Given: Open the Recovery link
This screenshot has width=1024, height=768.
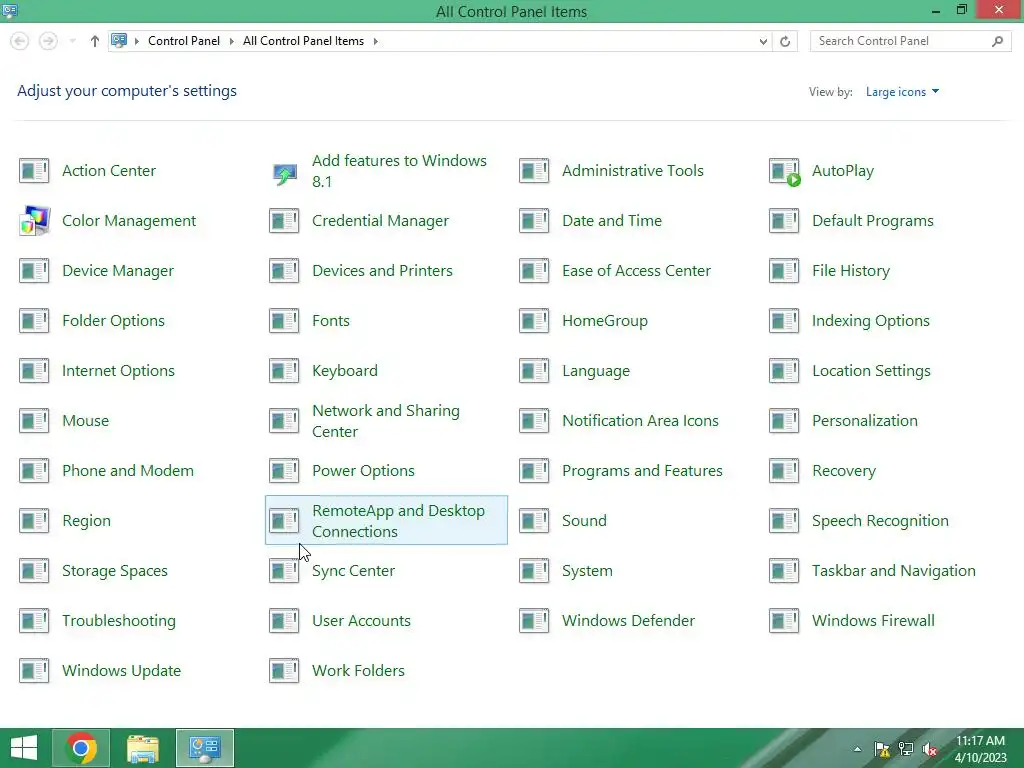Looking at the screenshot, I should (844, 471).
